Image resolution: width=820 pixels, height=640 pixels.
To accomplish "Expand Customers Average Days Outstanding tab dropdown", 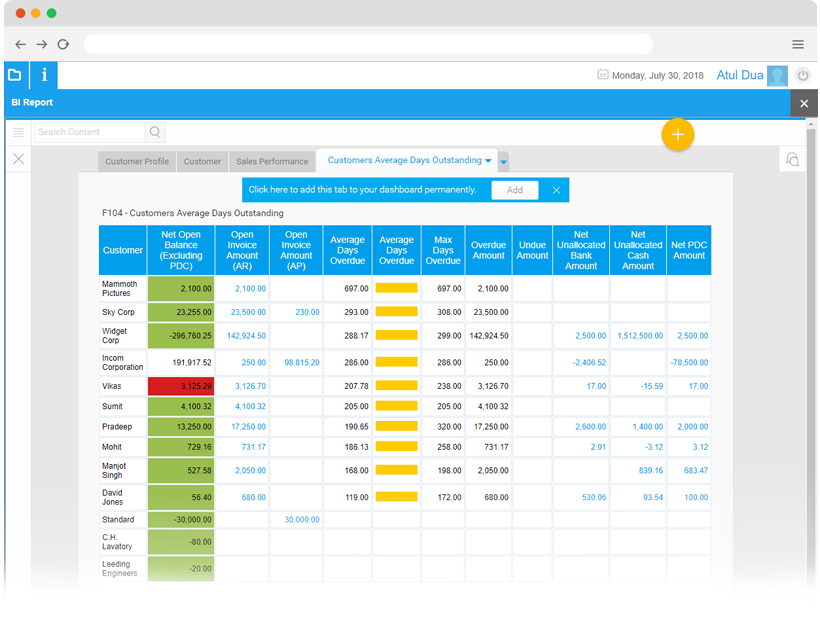I will point(488,161).
